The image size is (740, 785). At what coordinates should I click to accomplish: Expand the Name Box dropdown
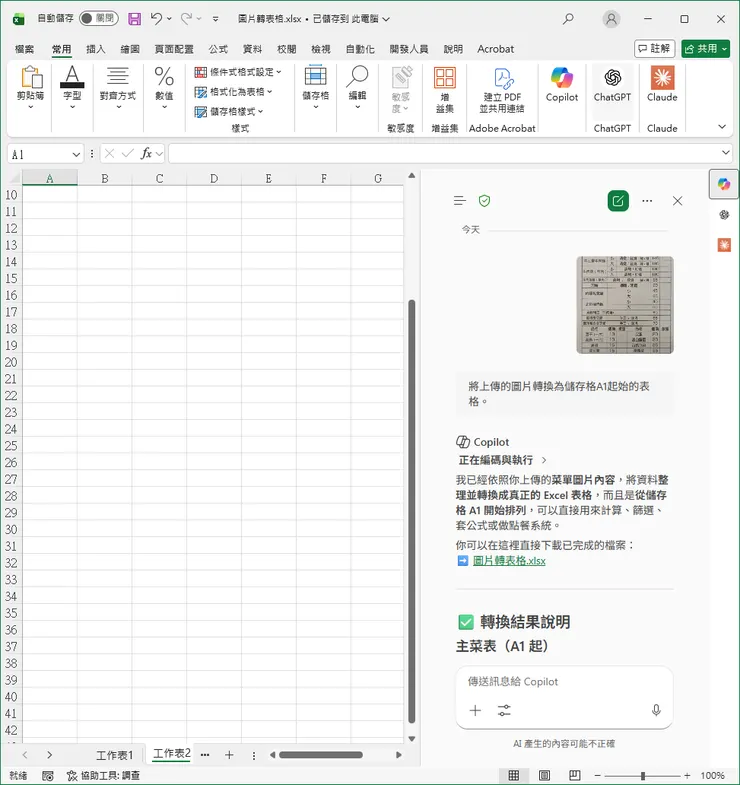pos(76,154)
